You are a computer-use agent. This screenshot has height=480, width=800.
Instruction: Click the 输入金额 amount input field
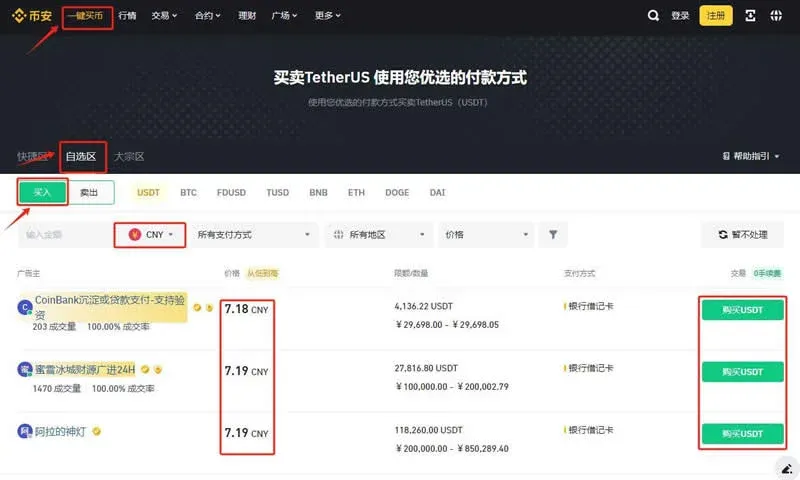(x=66, y=235)
